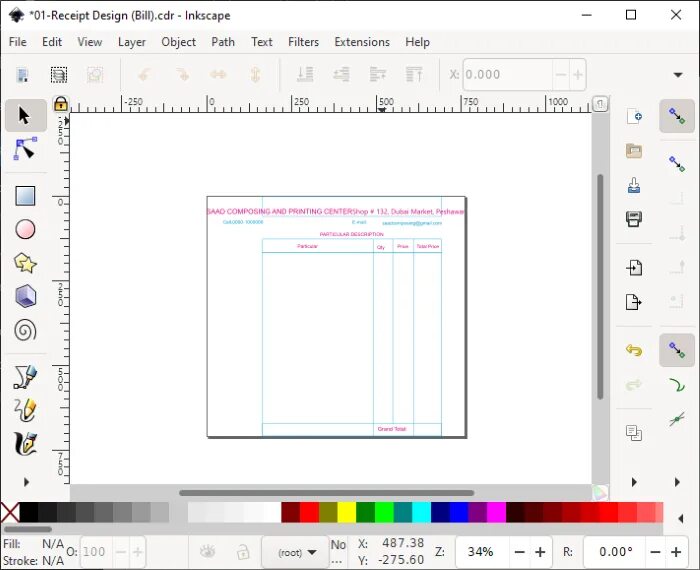Select the 3D Box tool
700x570 pixels.
coord(25,296)
